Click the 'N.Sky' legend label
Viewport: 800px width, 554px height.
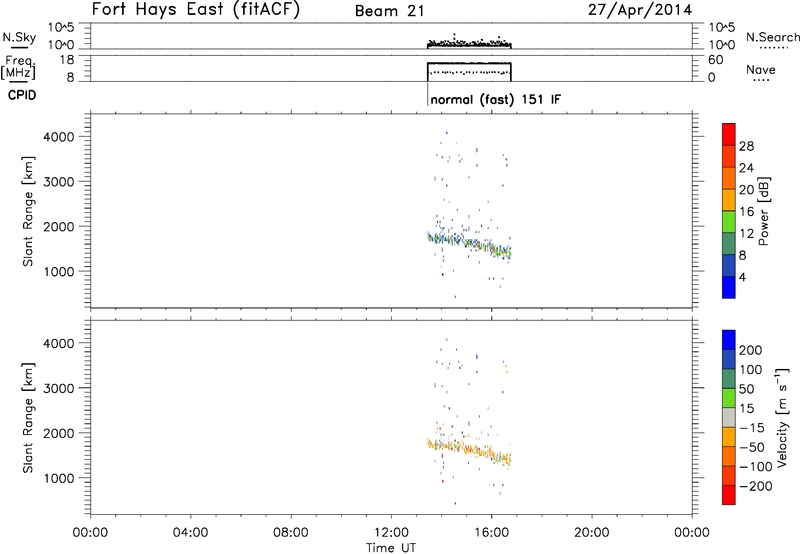(19, 37)
